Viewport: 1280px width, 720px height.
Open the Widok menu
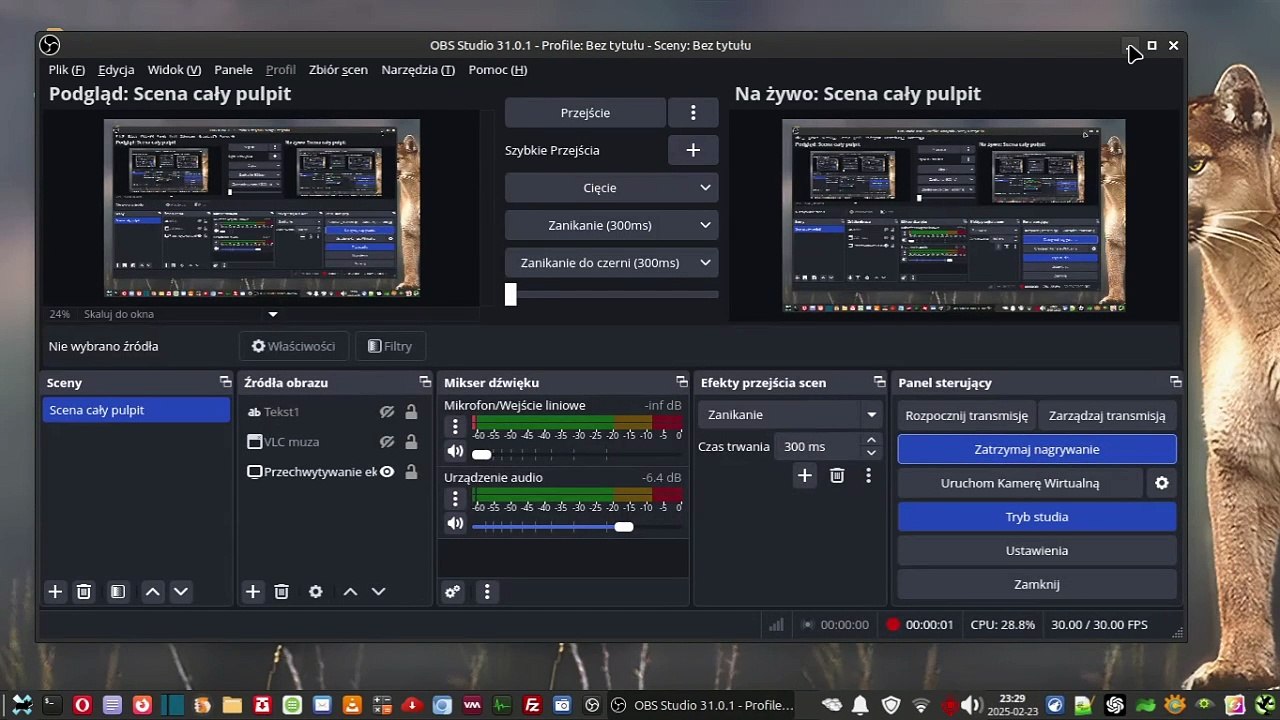tap(174, 70)
